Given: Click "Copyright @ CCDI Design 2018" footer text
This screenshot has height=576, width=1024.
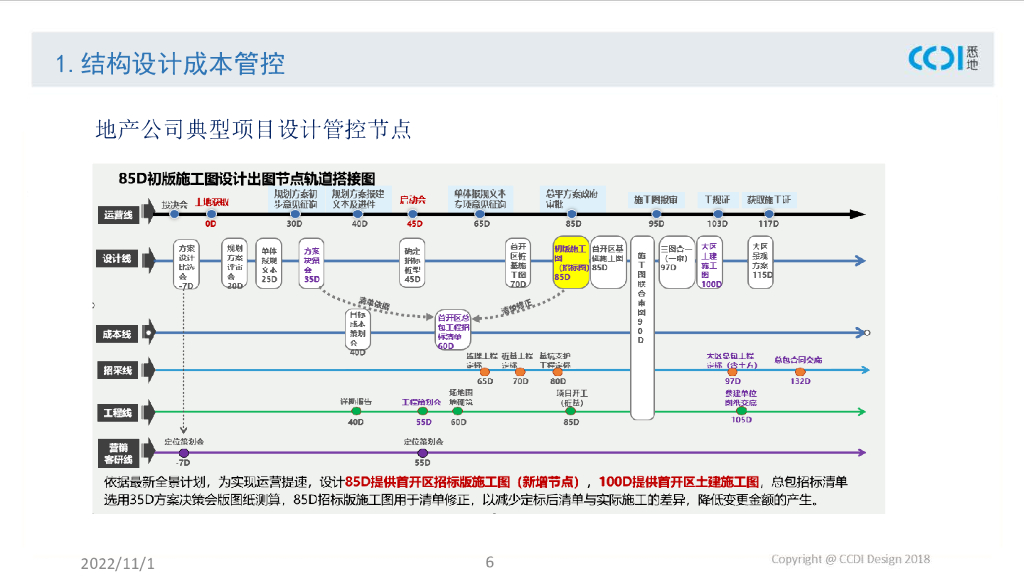Looking at the screenshot, I should point(850,559).
